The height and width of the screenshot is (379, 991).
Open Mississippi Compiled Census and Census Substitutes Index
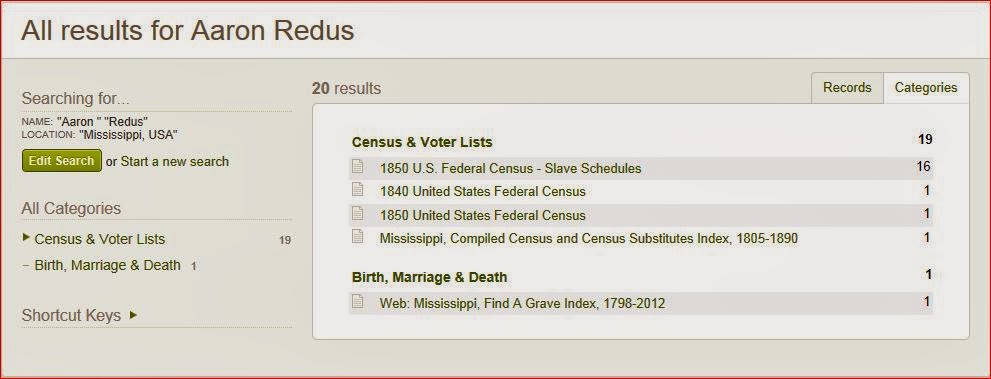coord(588,239)
